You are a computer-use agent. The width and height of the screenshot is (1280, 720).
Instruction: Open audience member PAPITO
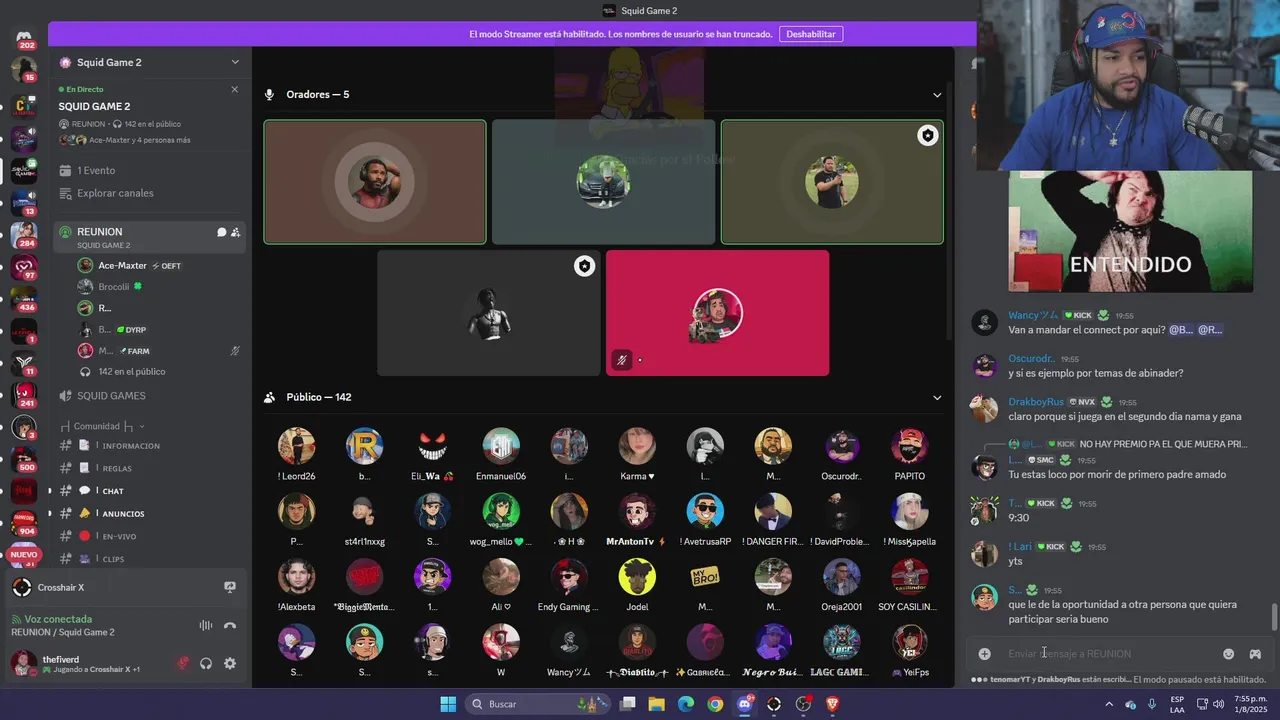(909, 455)
